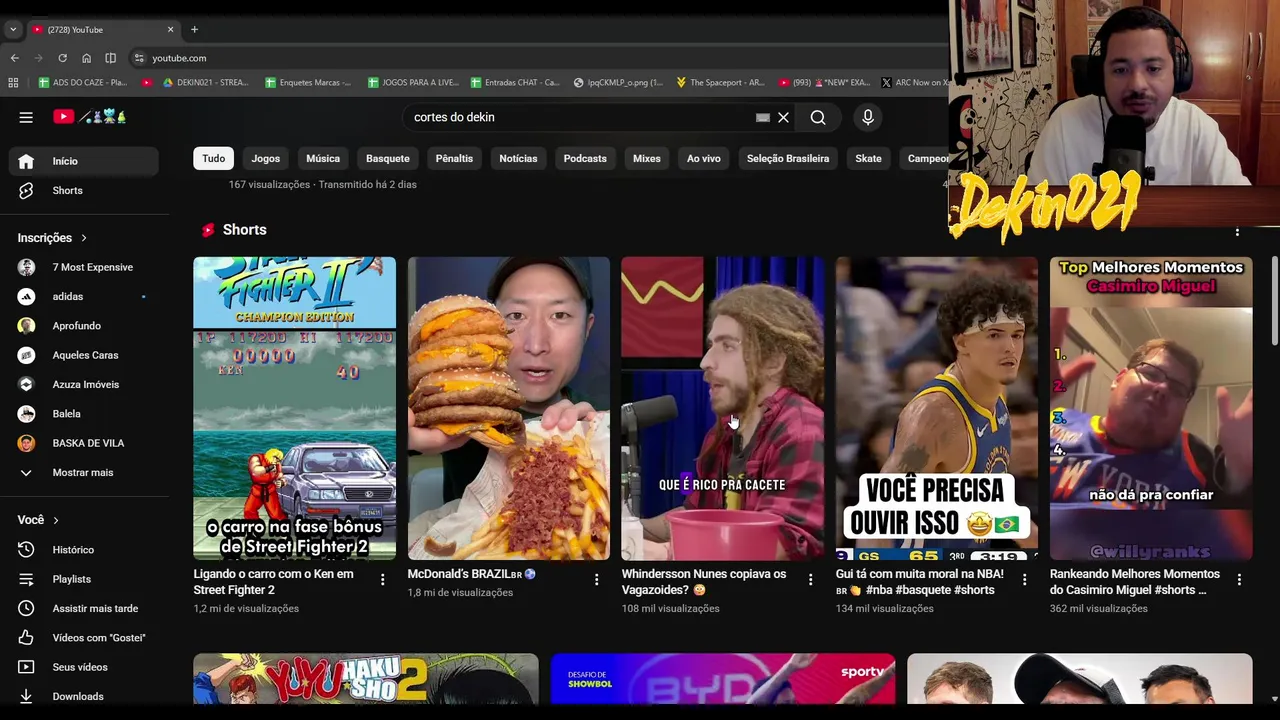Clear the search text with X
The width and height of the screenshot is (1280, 720).
[783, 117]
